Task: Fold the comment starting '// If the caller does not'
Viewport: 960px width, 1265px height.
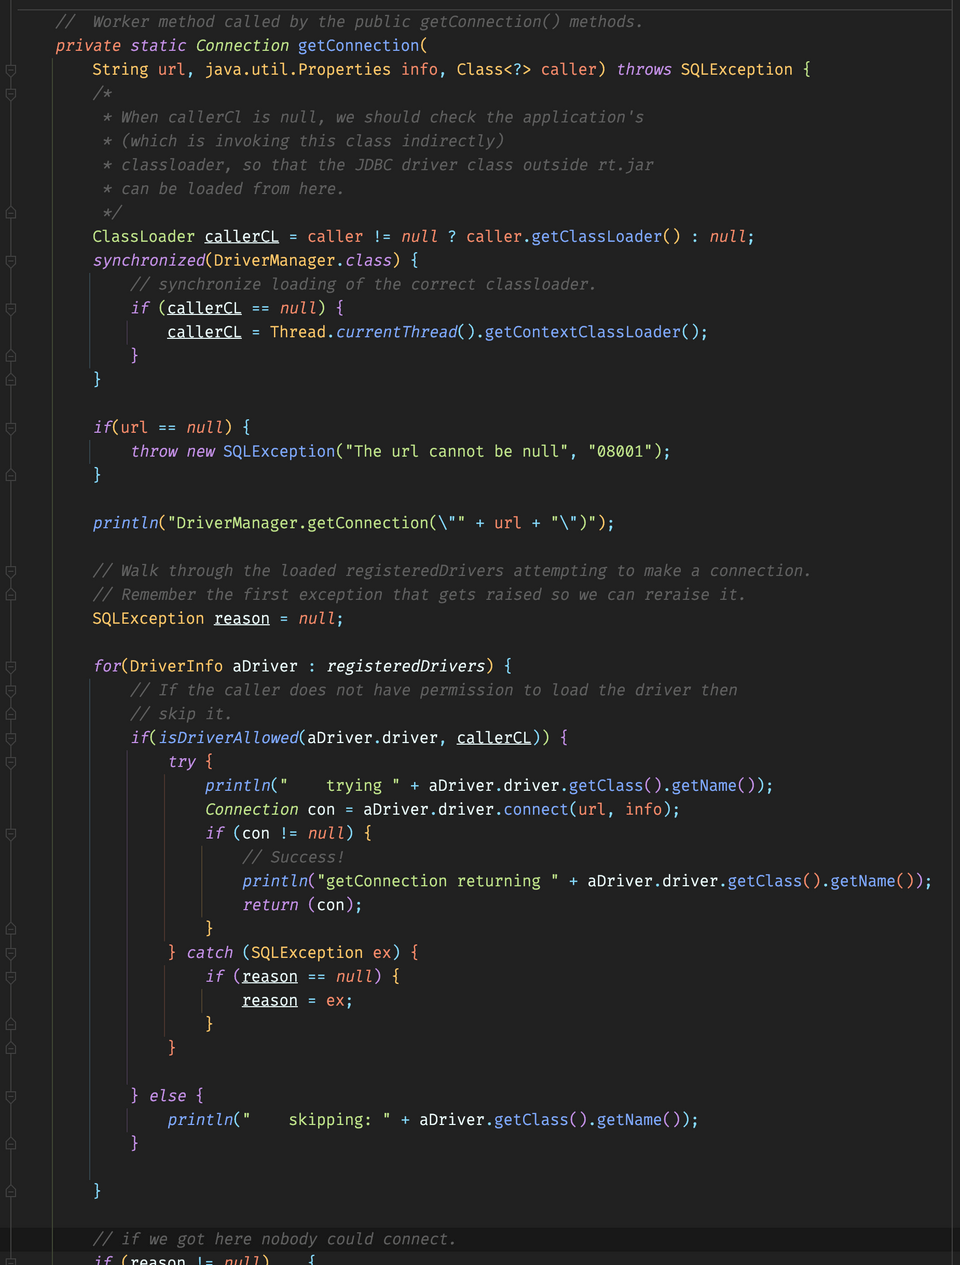Action: tap(10, 691)
